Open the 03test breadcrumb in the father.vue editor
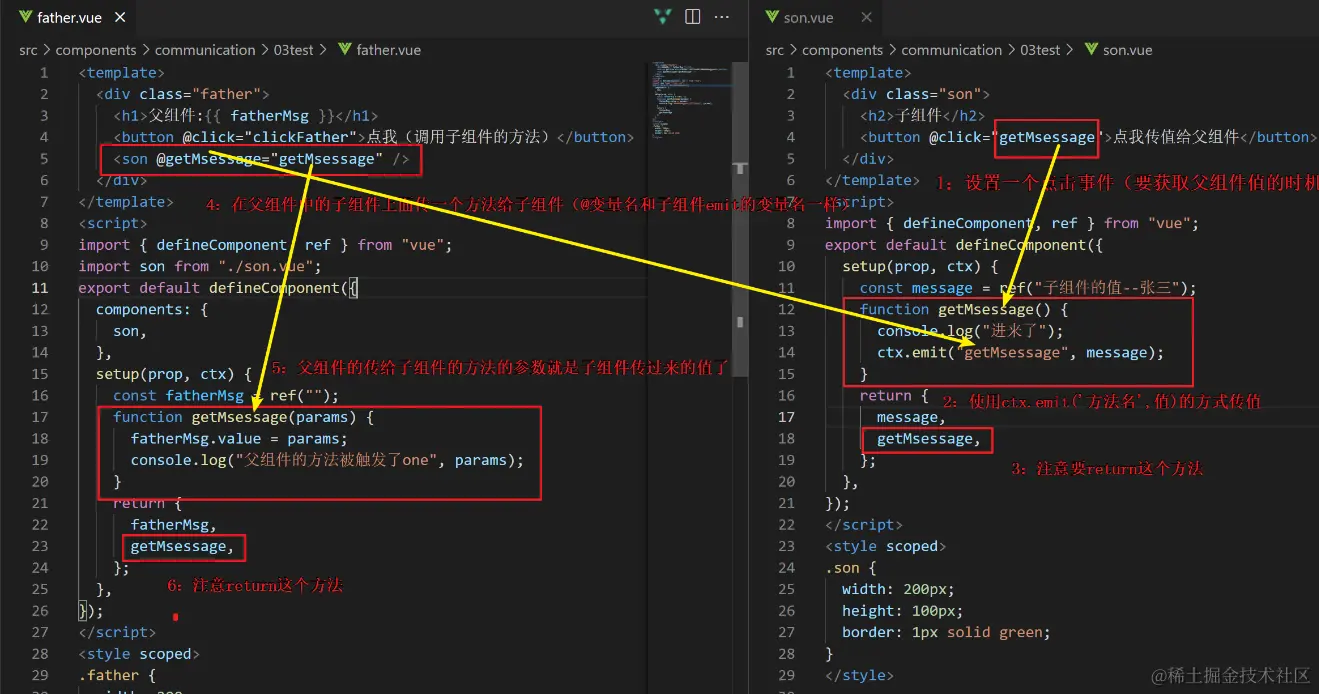This screenshot has width=1319, height=694. [294, 50]
